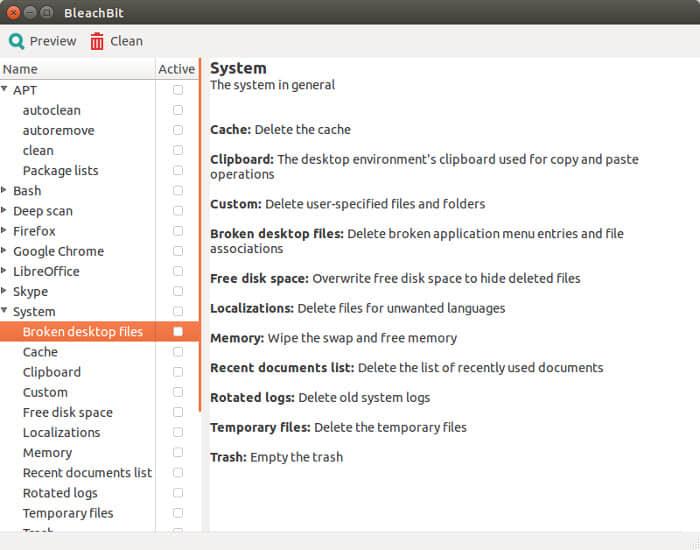Select the Free disk space item
Screen dimensions: 700x550
(x=67, y=412)
